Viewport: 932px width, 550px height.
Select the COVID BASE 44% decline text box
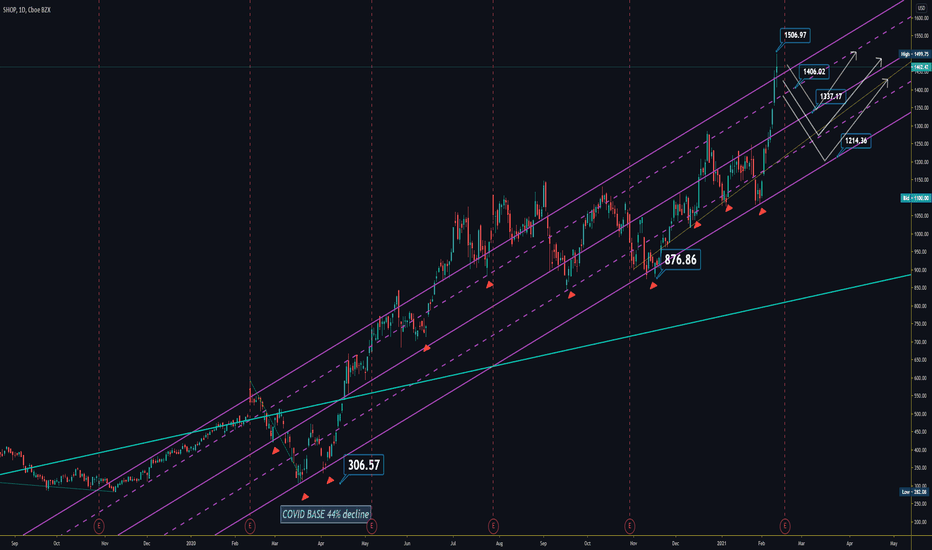(325, 514)
